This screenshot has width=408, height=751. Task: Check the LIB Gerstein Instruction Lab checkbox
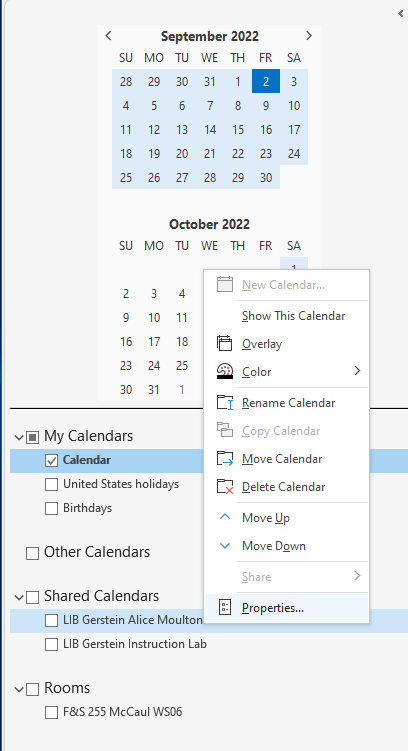coord(51,645)
